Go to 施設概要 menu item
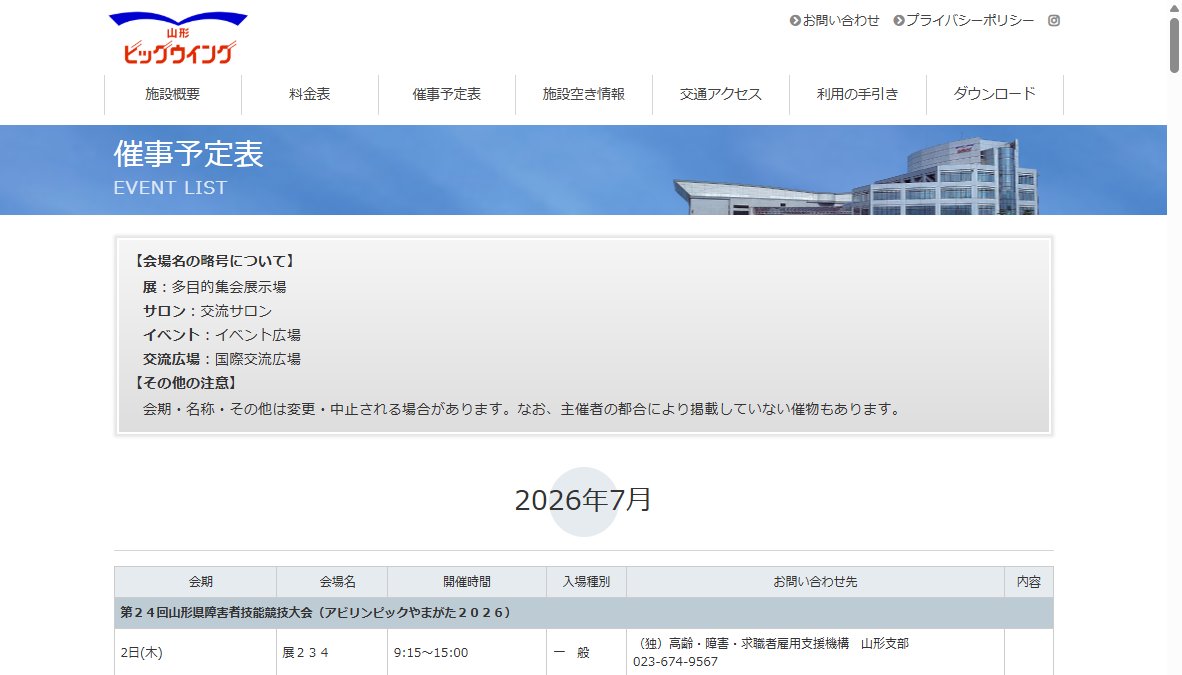1182x675 pixels. pos(173,94)
